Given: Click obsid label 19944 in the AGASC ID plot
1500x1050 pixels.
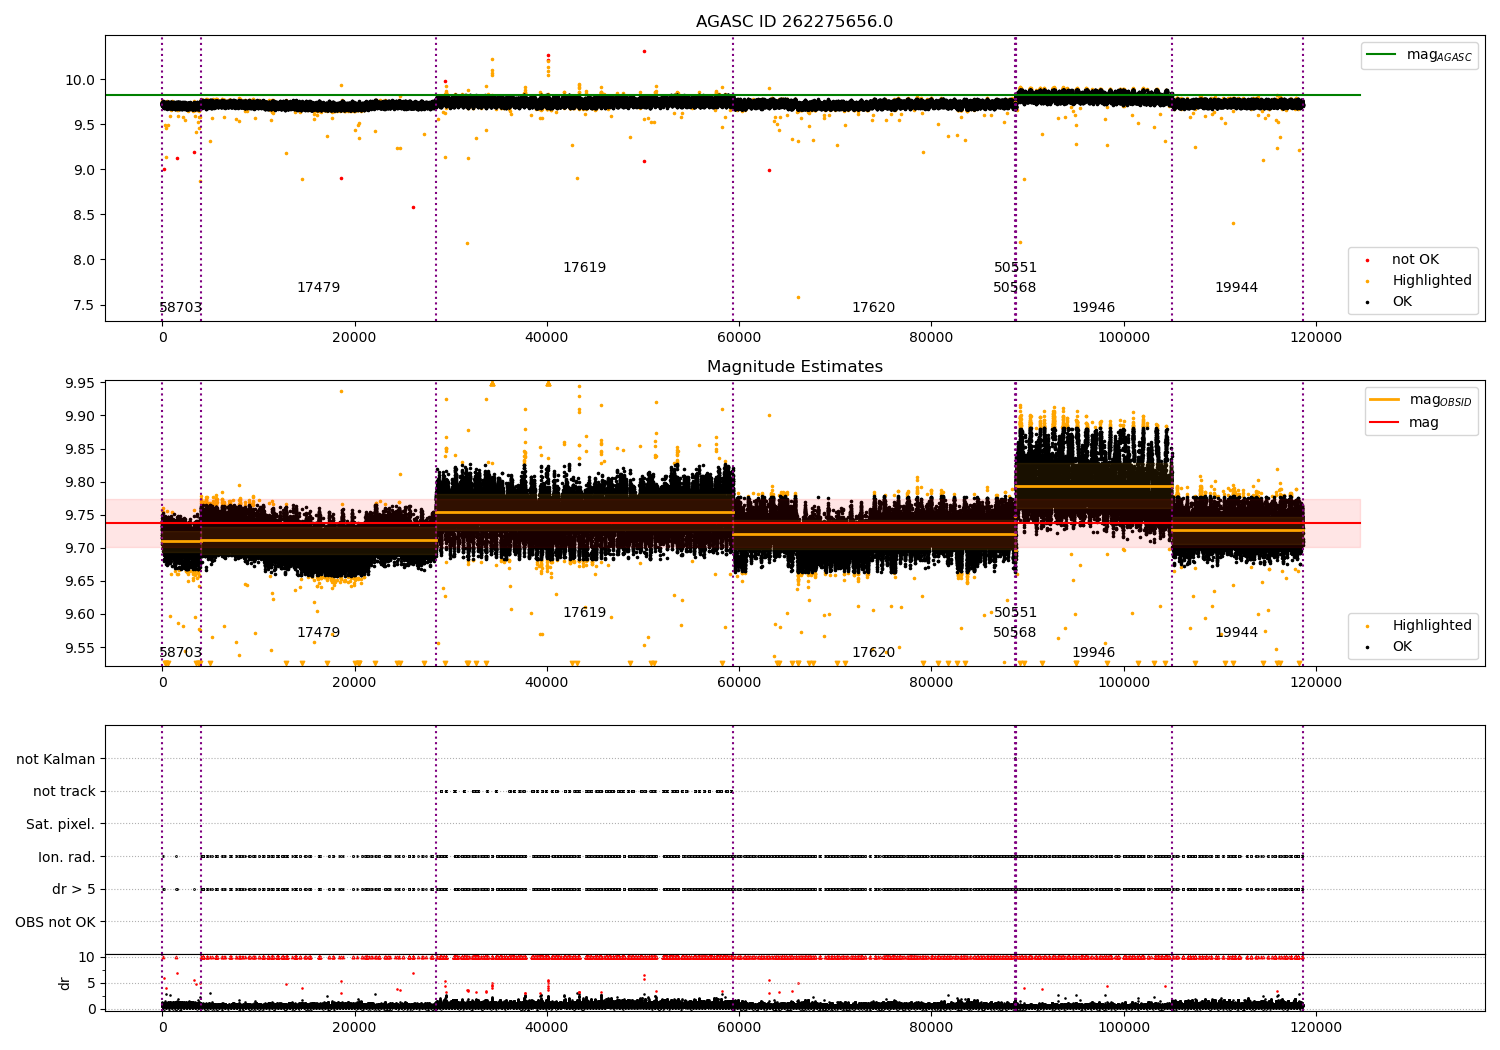Looking at the screenshot, I should [1236, 288].
